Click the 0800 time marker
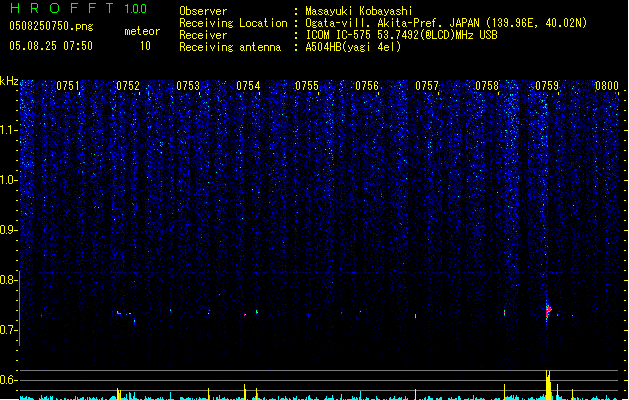The image size is (629, 400). coord(607,86)
